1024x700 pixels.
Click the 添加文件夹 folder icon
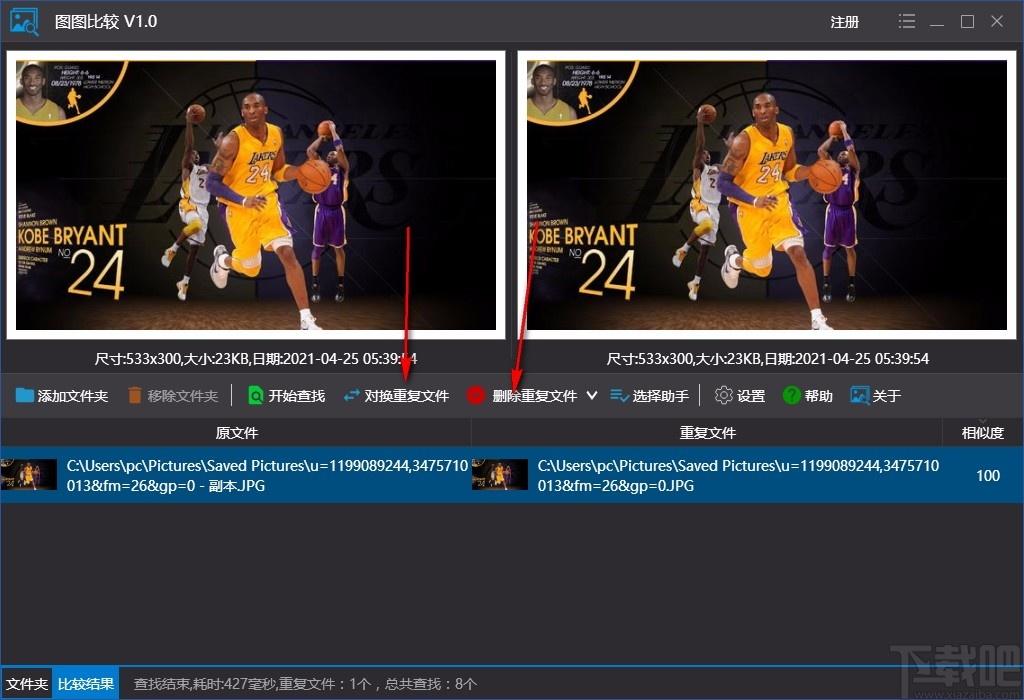coord(25,395)
